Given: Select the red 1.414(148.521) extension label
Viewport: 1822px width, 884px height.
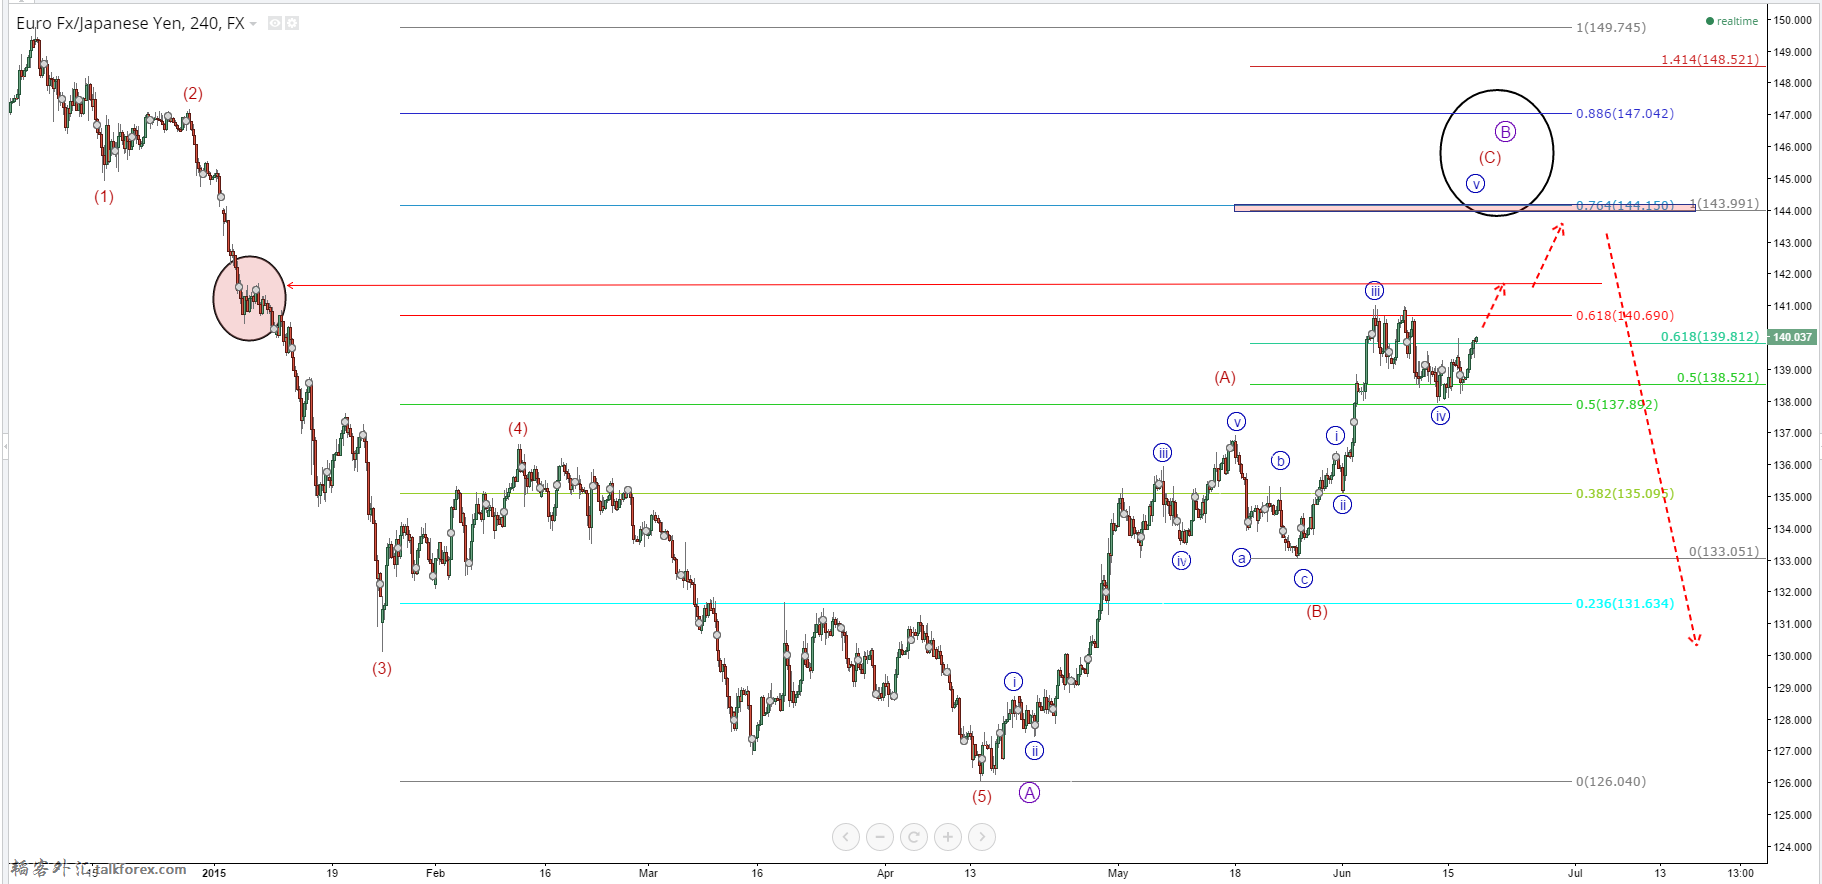Looking at the screenshot, I should point(1709,60).
